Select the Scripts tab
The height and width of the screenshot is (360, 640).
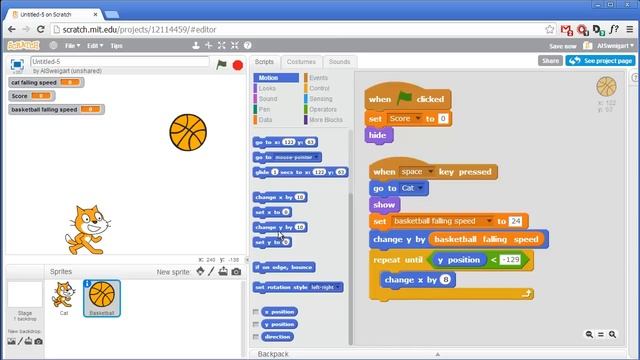click(264, 62)
